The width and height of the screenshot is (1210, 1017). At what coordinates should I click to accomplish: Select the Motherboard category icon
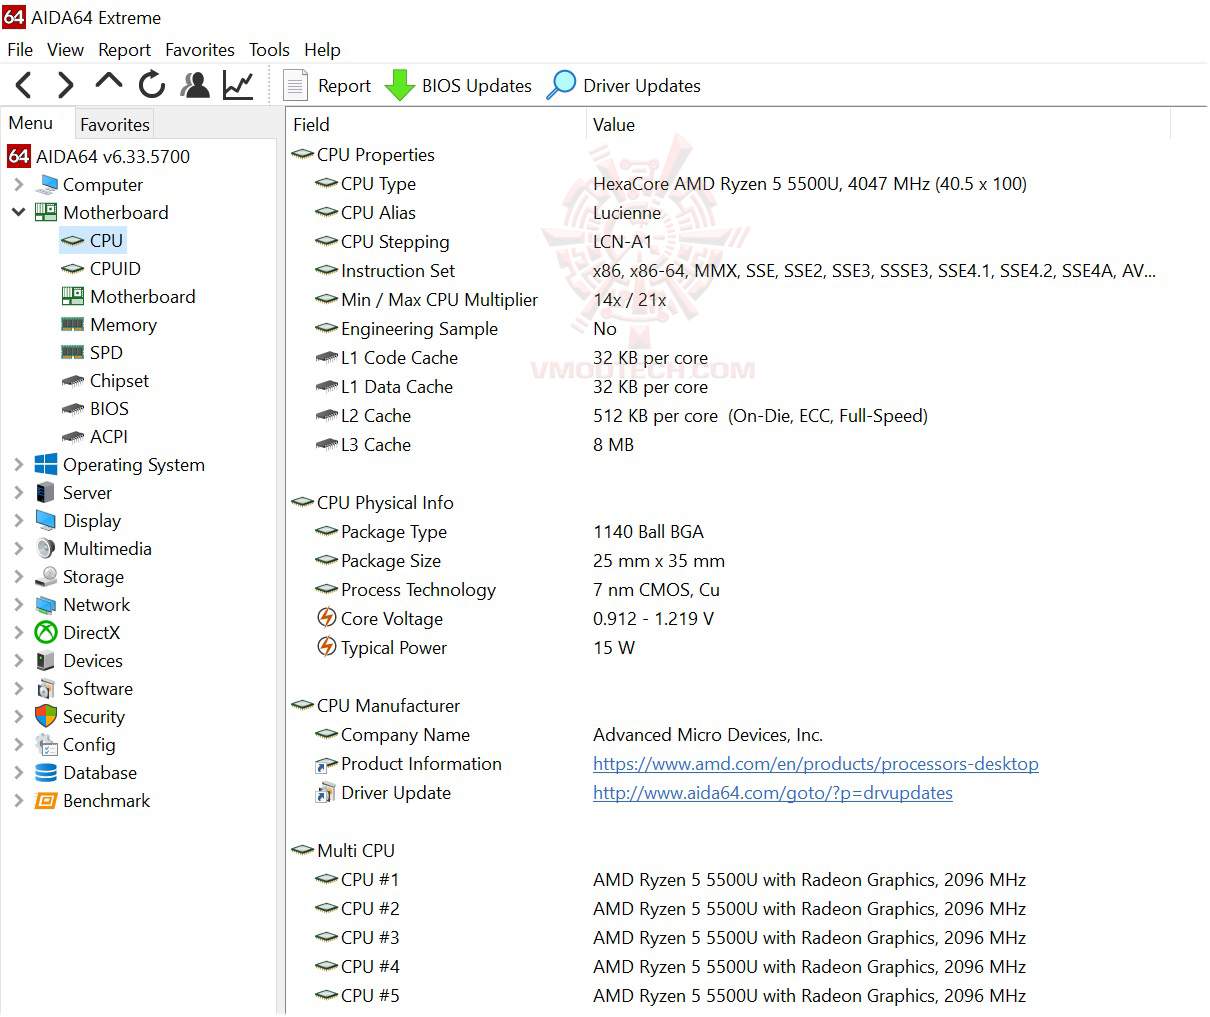46,212
